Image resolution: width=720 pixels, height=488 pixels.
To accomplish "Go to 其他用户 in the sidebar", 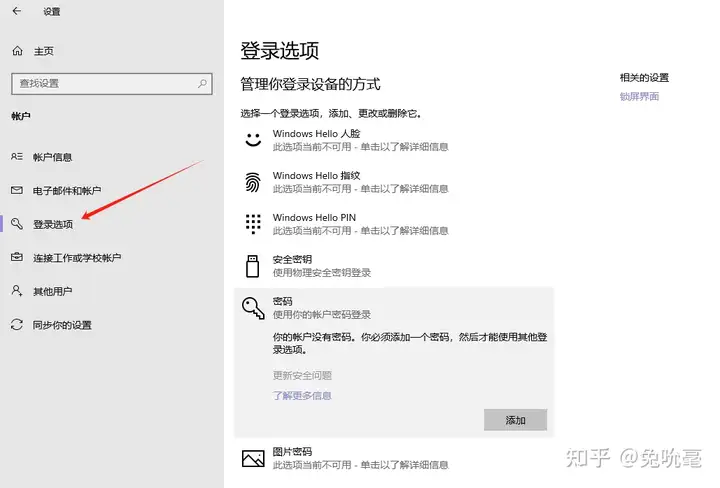I will (52, 292).
